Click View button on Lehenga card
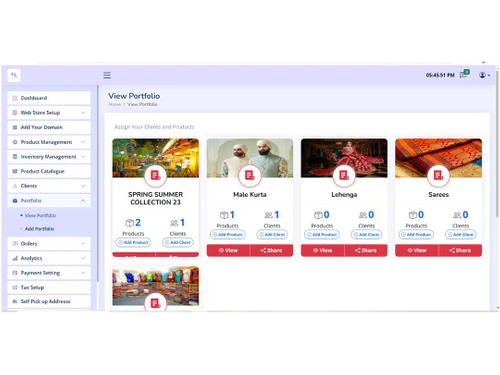Viewport: 500px width, 375px height. point(323,250)
